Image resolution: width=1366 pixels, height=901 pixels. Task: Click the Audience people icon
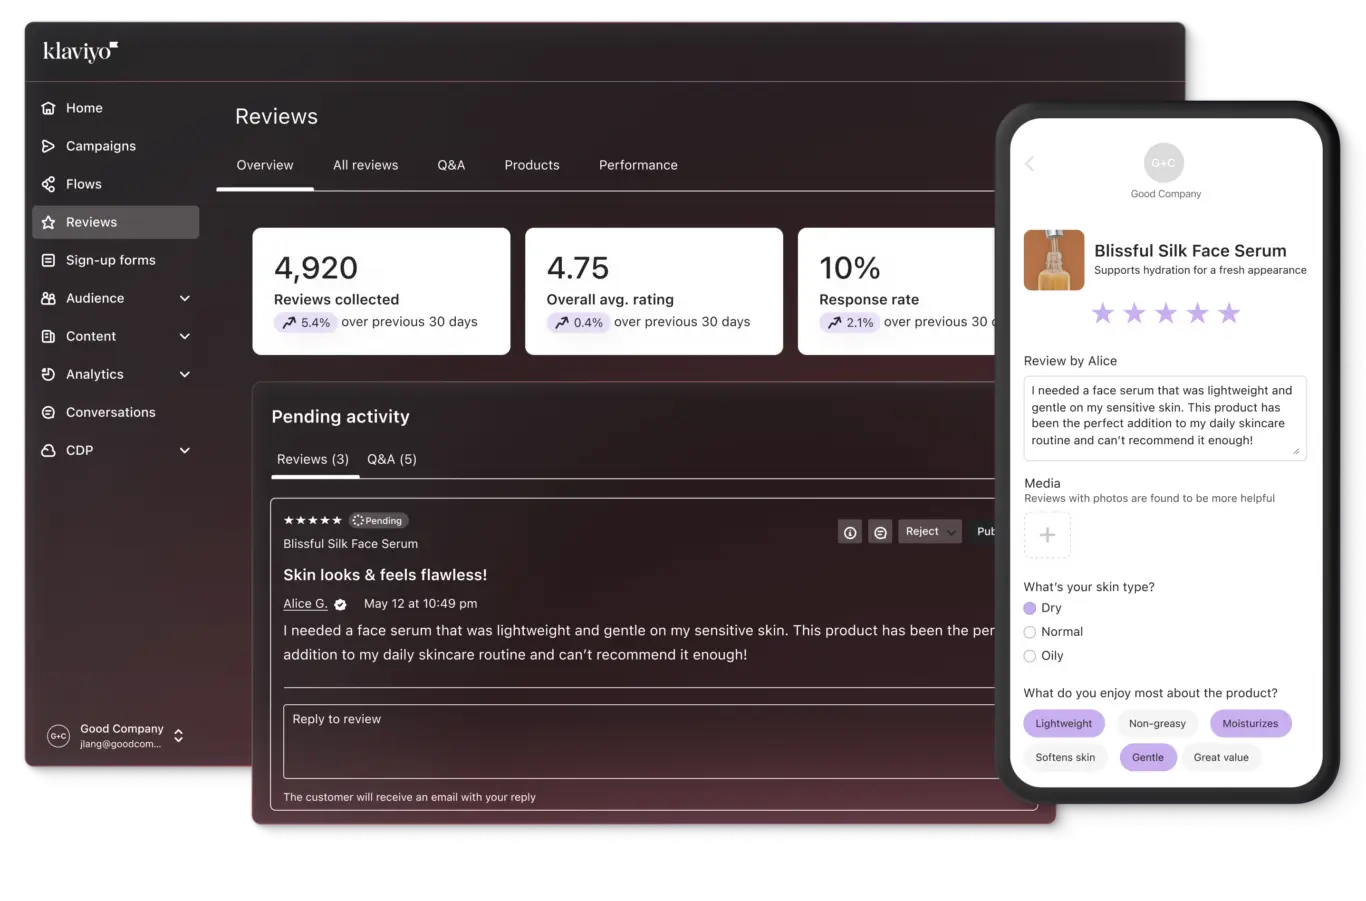(48, 298)
